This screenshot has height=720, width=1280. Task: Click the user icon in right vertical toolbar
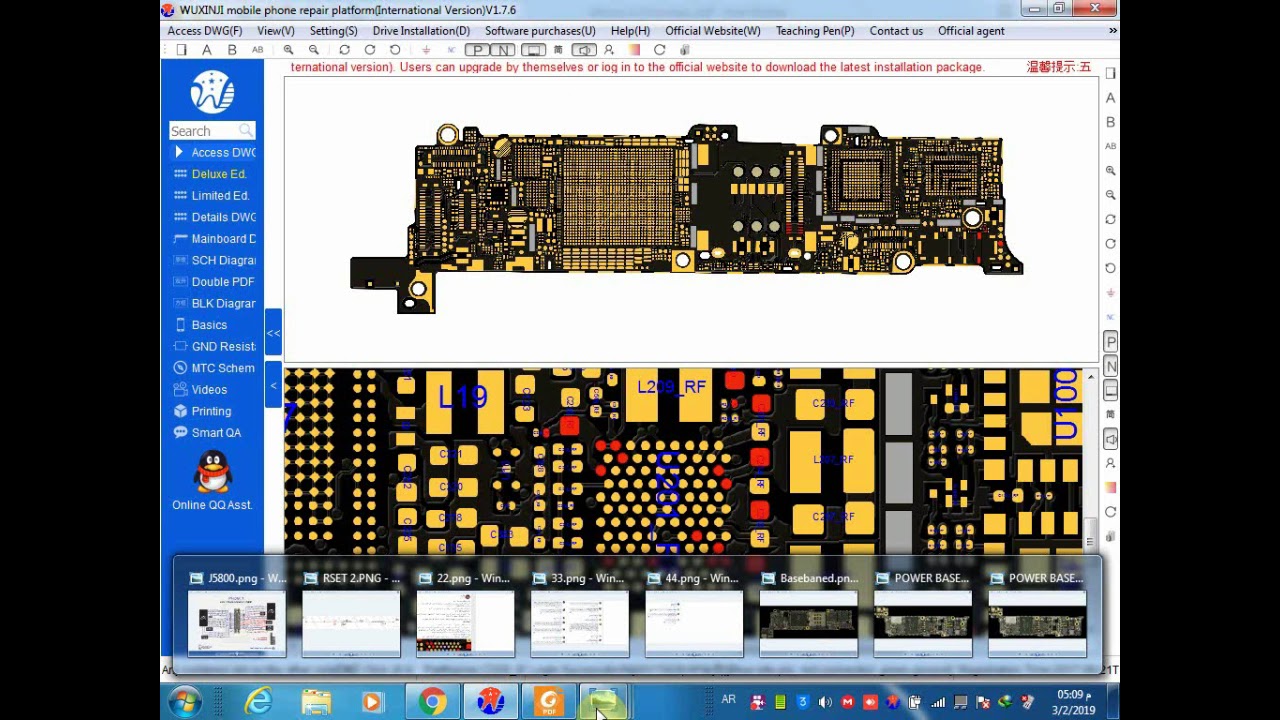point(1110,463)
